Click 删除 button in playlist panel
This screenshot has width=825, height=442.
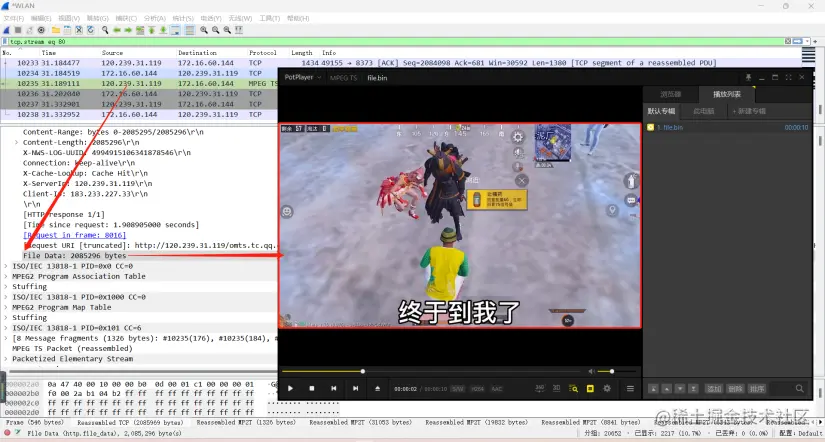pos(735,388)
